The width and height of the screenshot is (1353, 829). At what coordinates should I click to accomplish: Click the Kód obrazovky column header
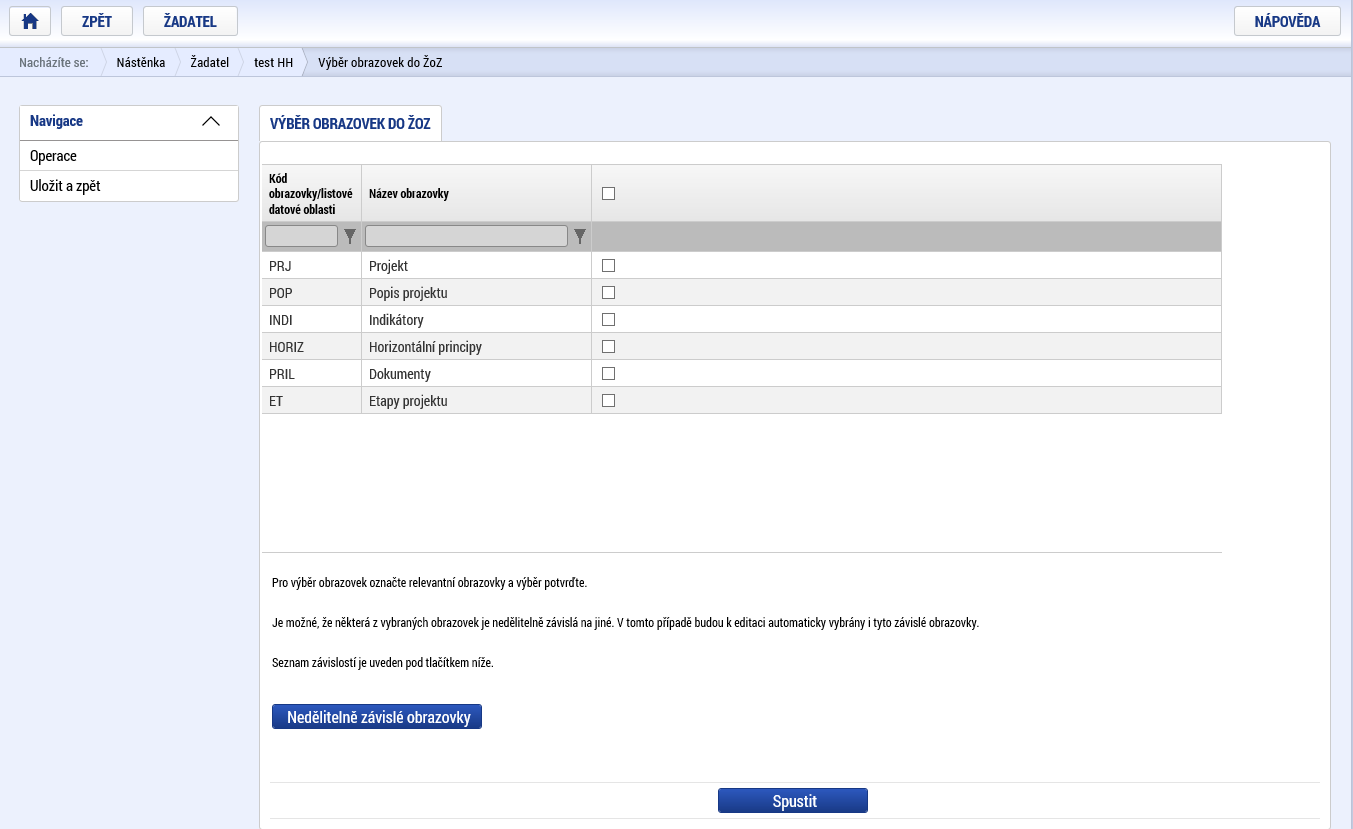(311, 194)
